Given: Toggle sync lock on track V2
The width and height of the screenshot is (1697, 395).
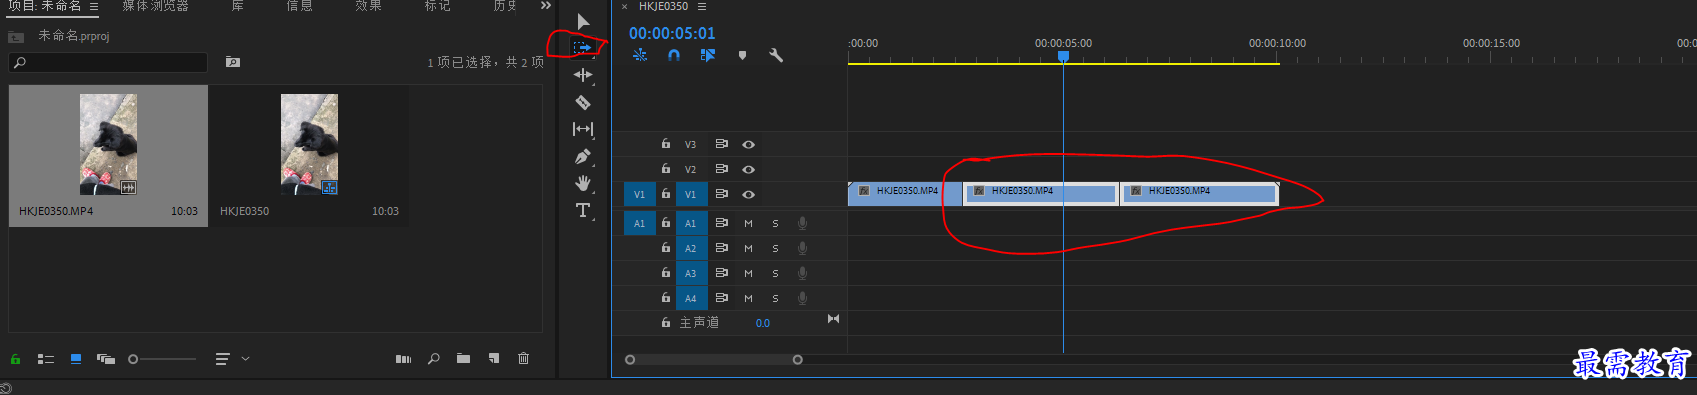Looking at the screenshot, I should 721,169.
